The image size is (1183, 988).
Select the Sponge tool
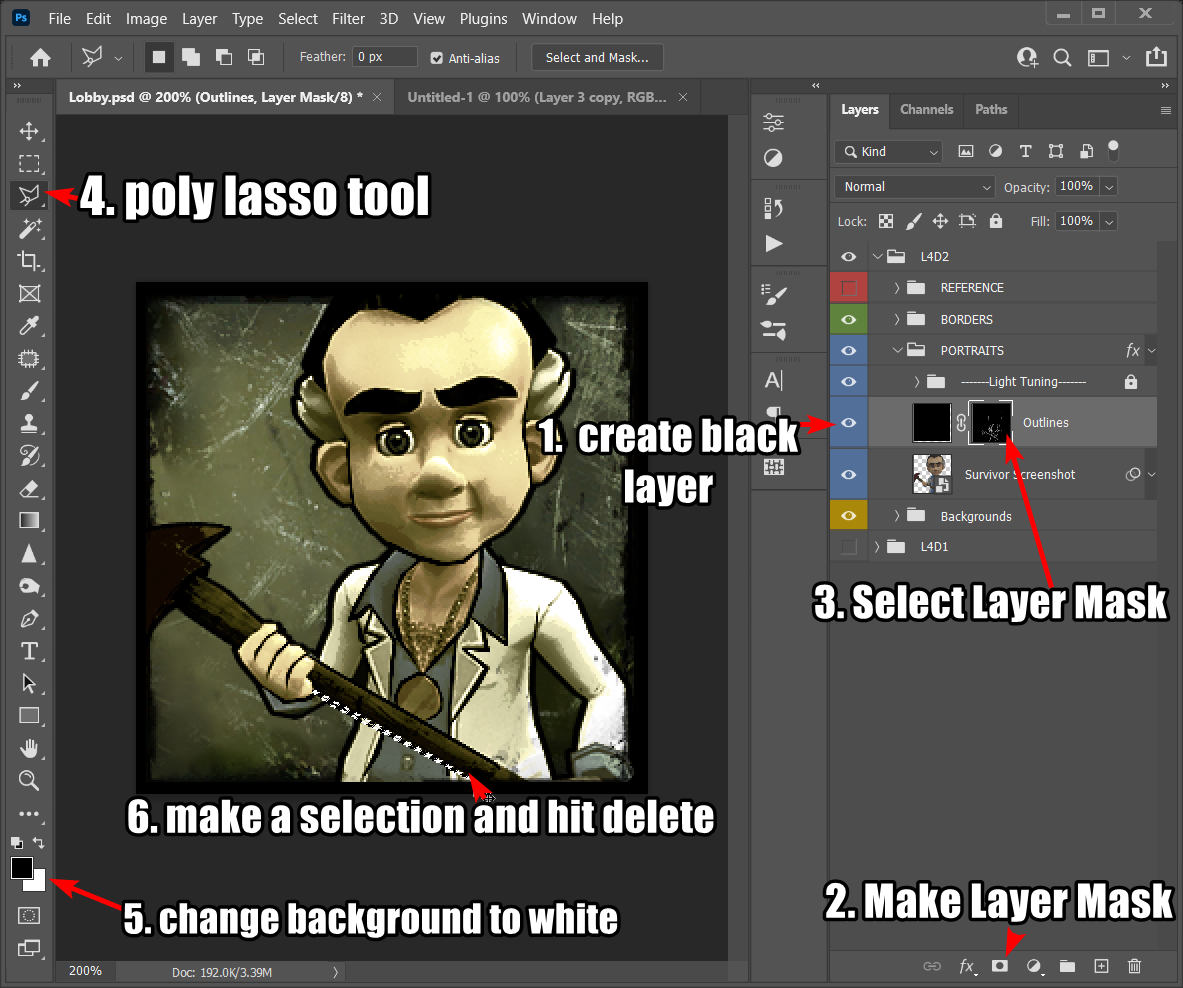point(29,586)
